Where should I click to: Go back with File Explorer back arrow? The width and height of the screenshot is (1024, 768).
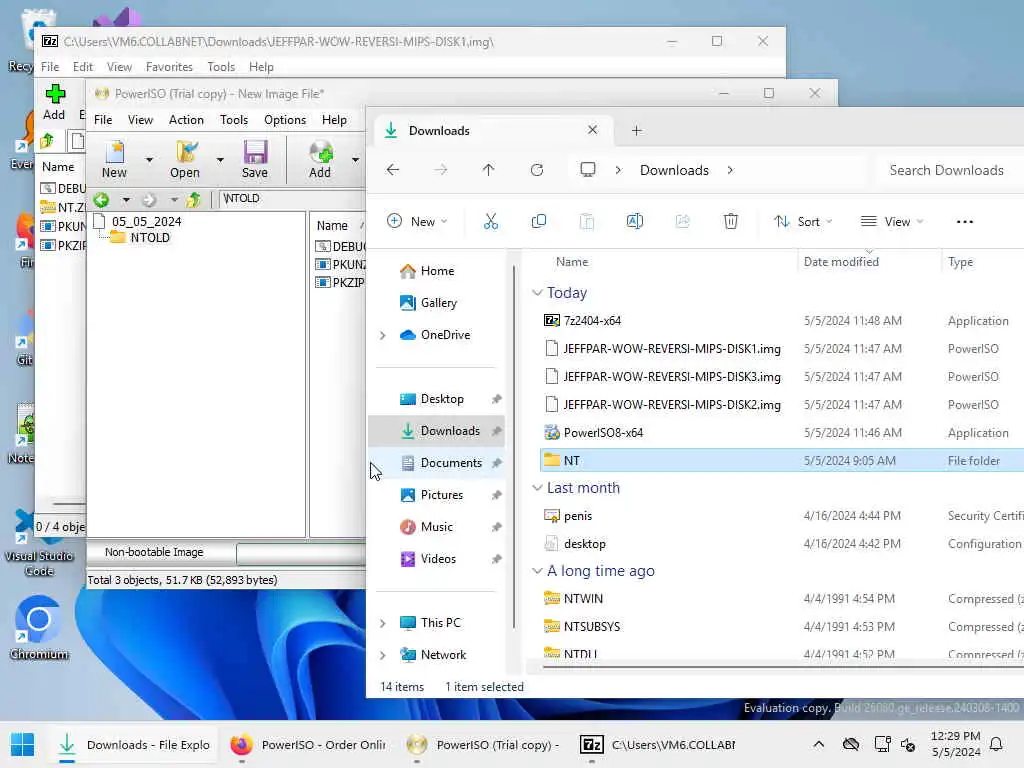392,170
